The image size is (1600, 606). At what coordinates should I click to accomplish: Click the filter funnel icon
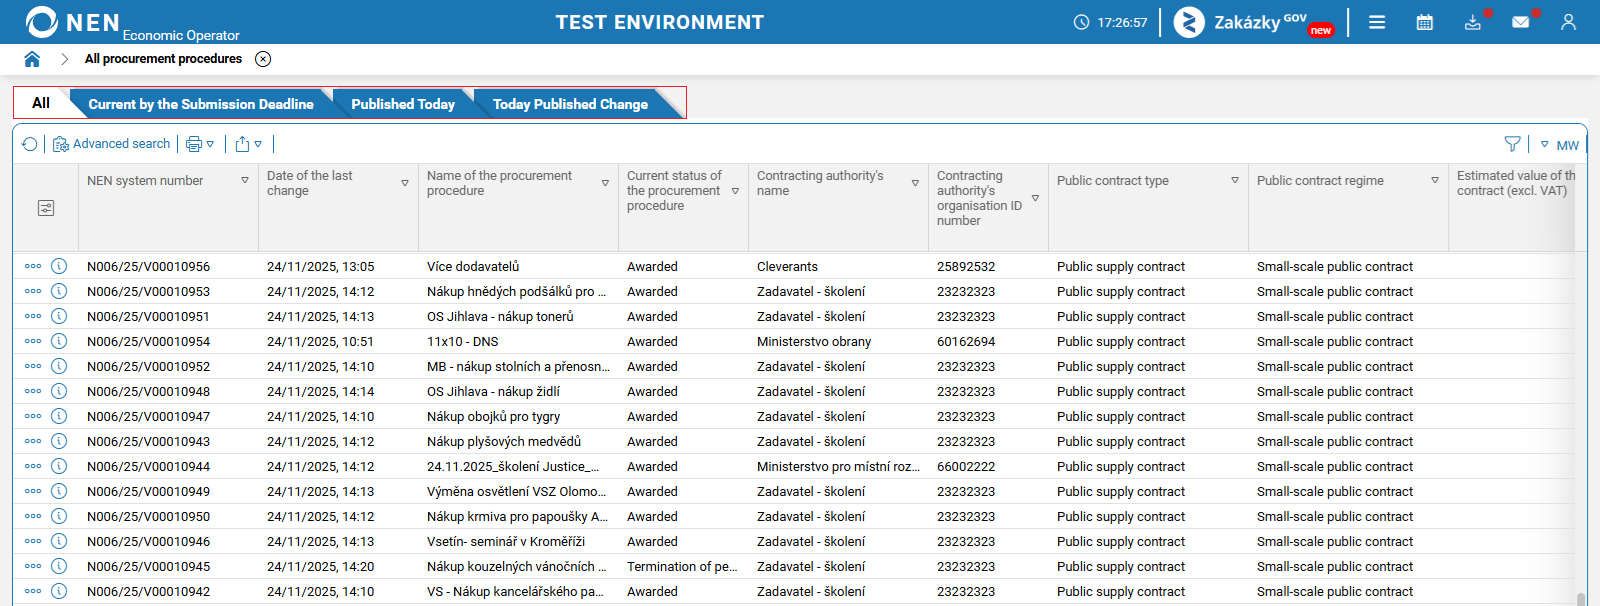(x=1513, y=144)
